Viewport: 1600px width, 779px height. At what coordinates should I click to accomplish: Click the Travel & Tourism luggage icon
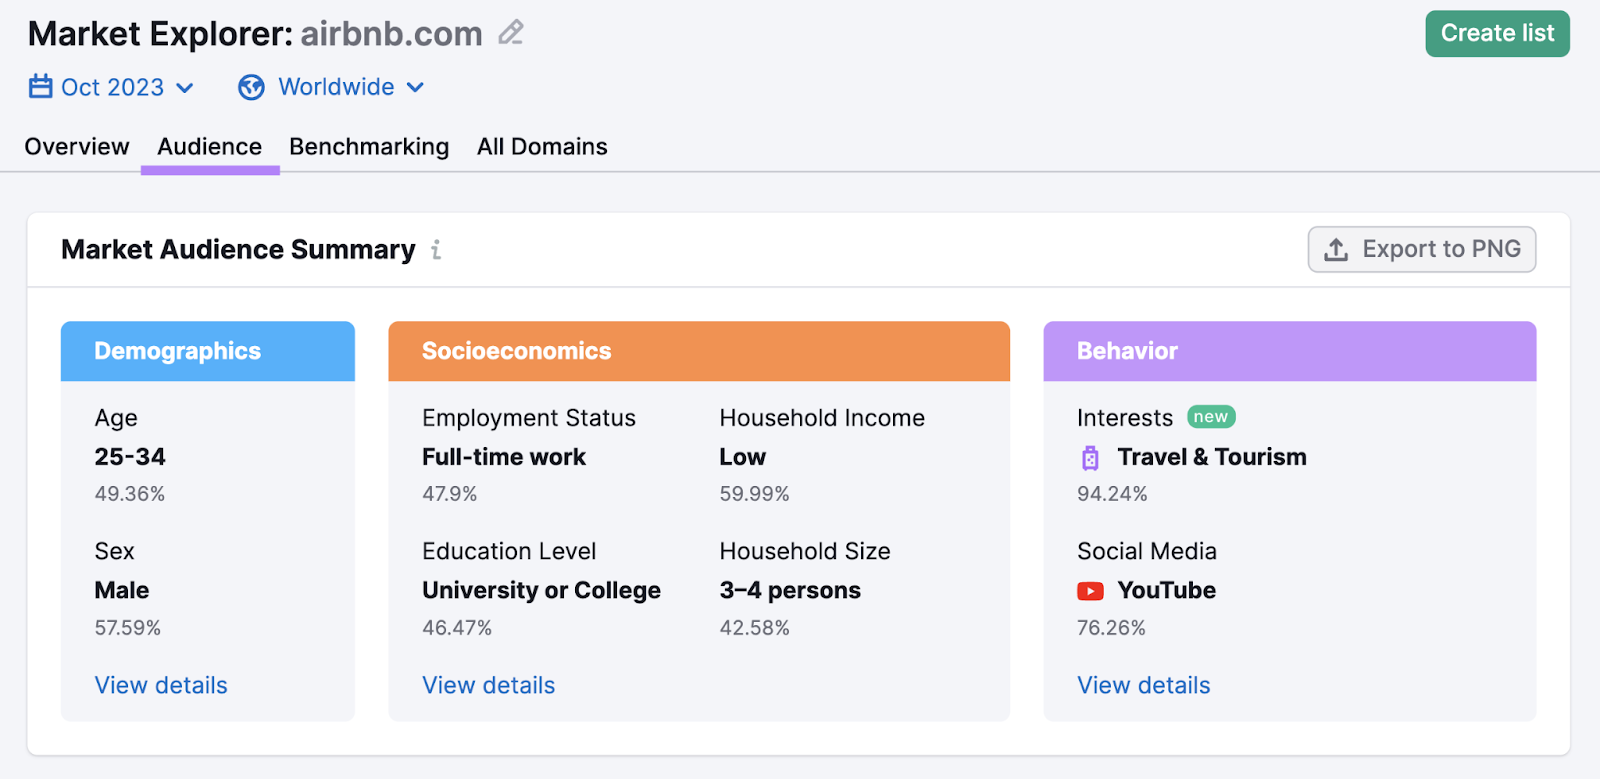tap(1090, 458)
